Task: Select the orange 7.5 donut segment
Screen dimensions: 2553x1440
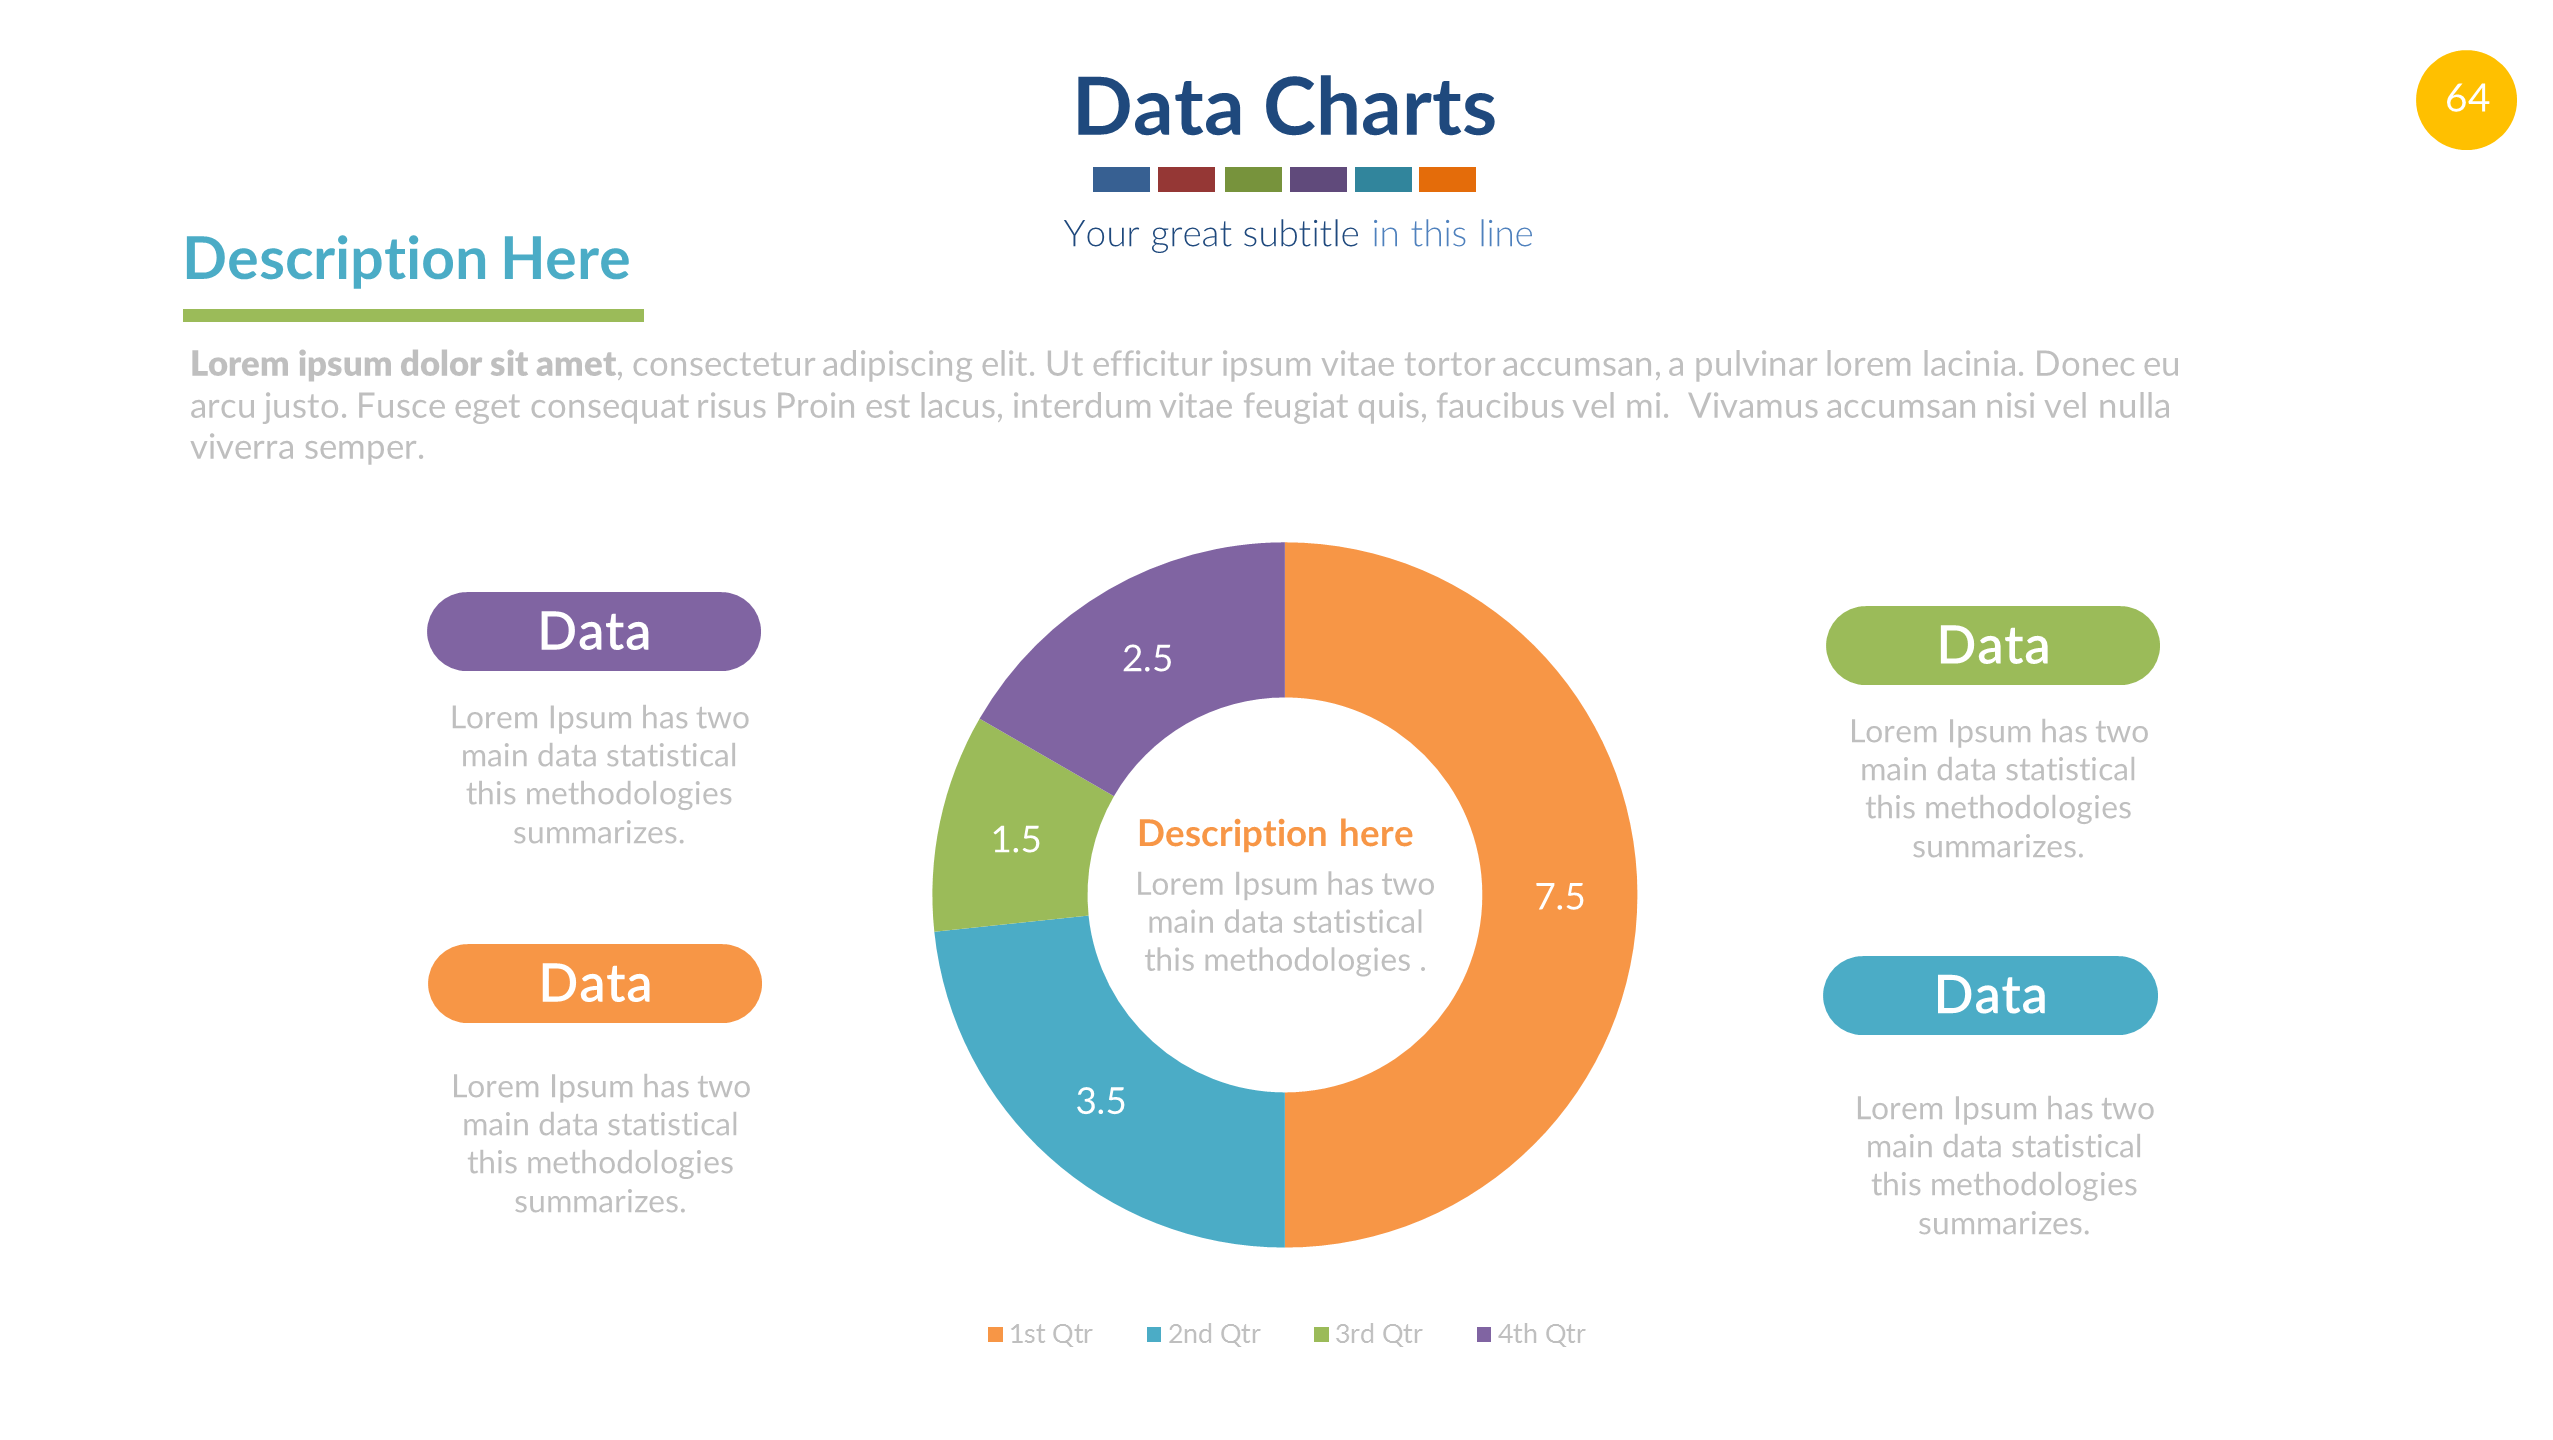Action: [x=1558, y=896]
